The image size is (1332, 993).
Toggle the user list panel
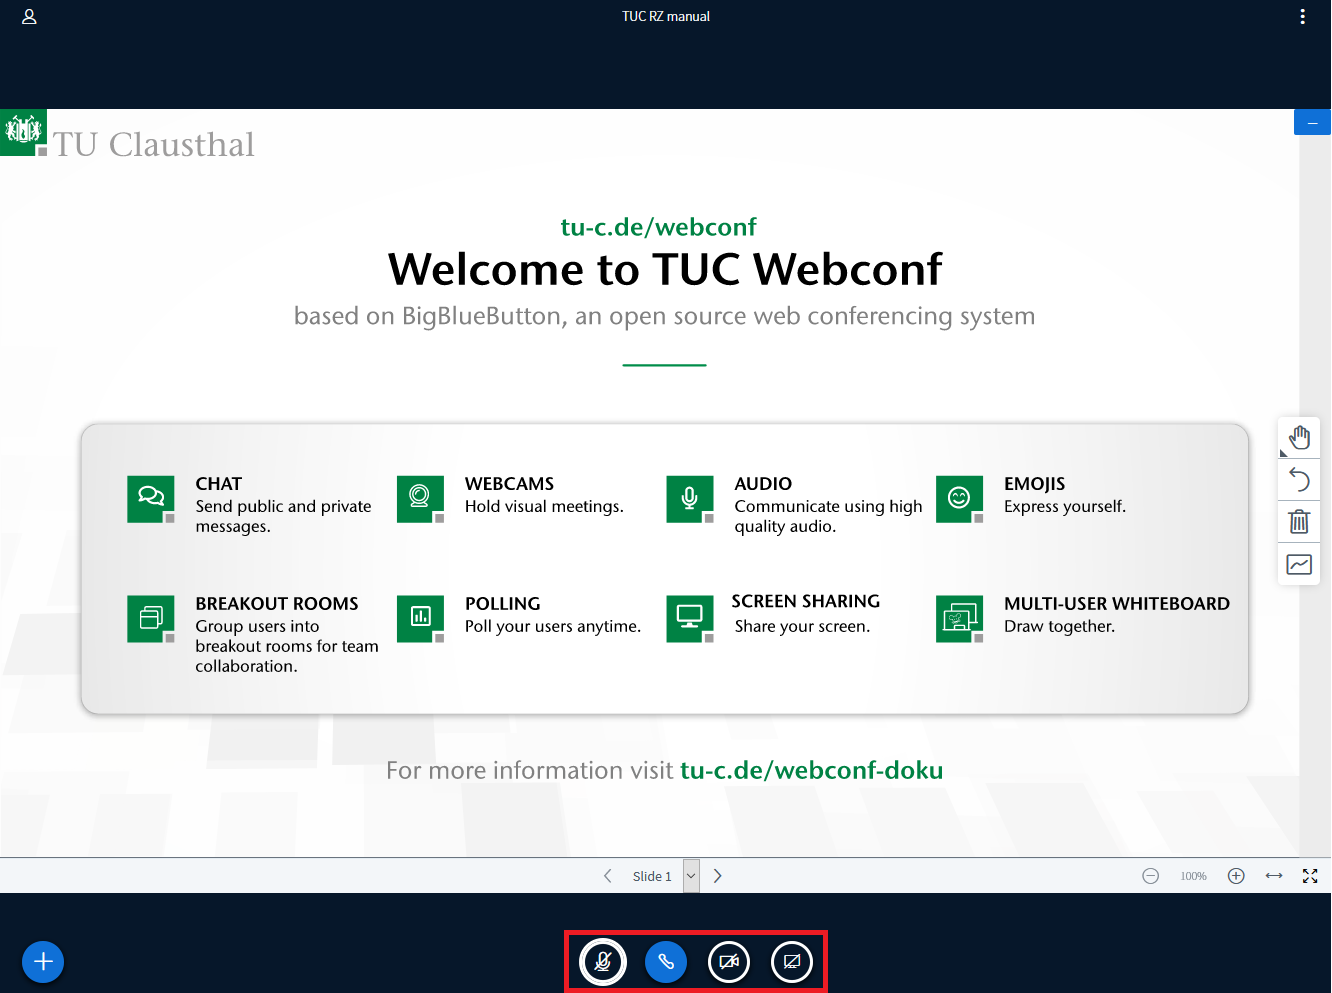(x=29, y=17)
